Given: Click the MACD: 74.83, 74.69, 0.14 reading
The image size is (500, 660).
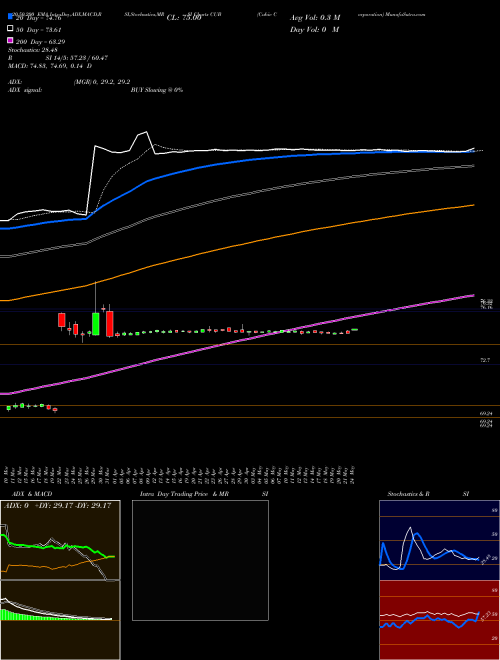Looking at the screenshot, I should tap(50, 66).
